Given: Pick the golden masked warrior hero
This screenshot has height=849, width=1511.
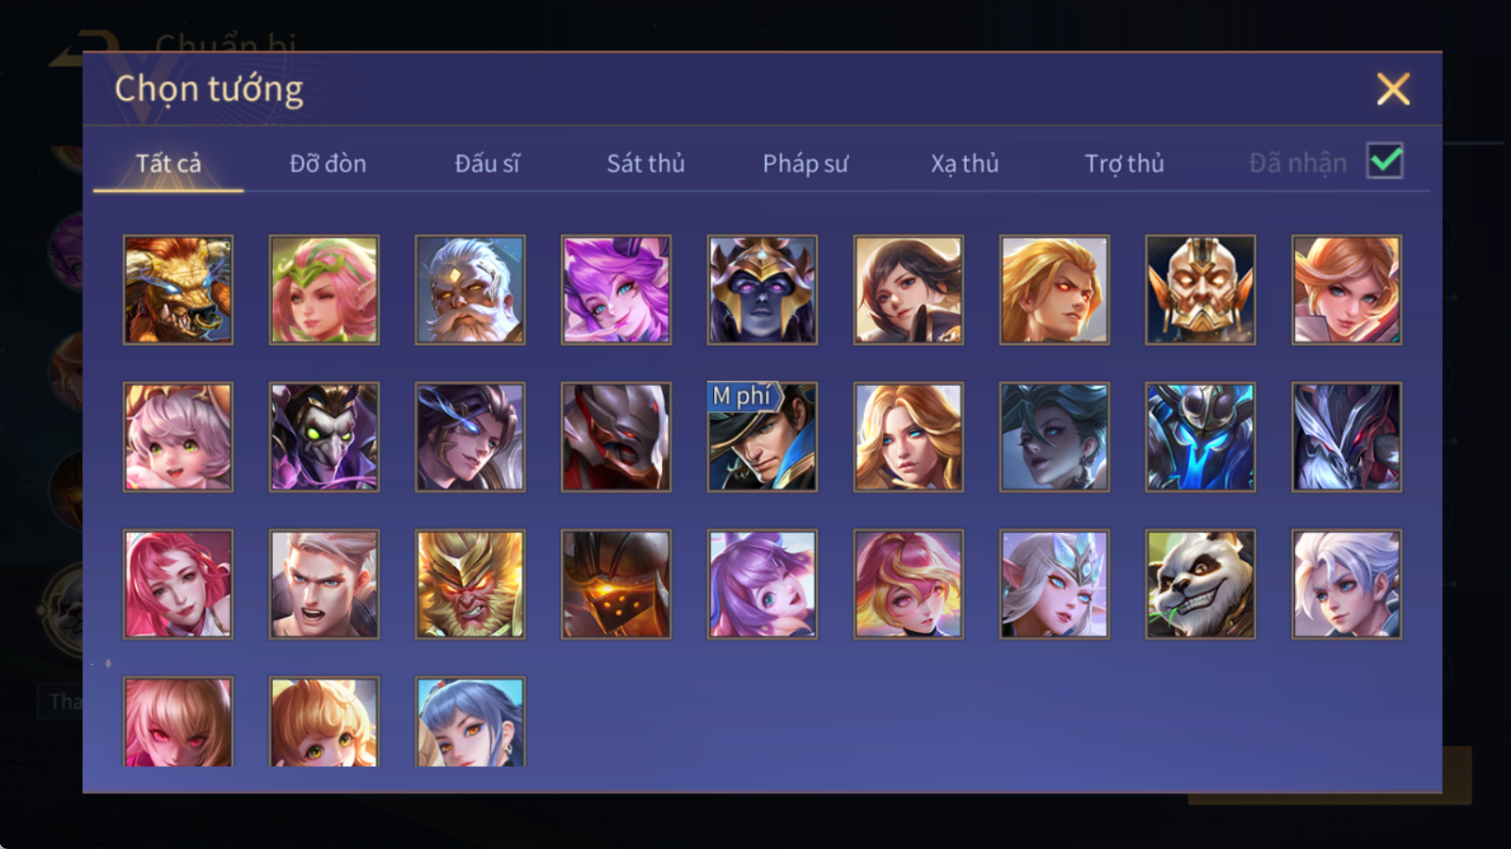Looking at the screenshot, I should pyautogui.click(x=1200, y=290).
